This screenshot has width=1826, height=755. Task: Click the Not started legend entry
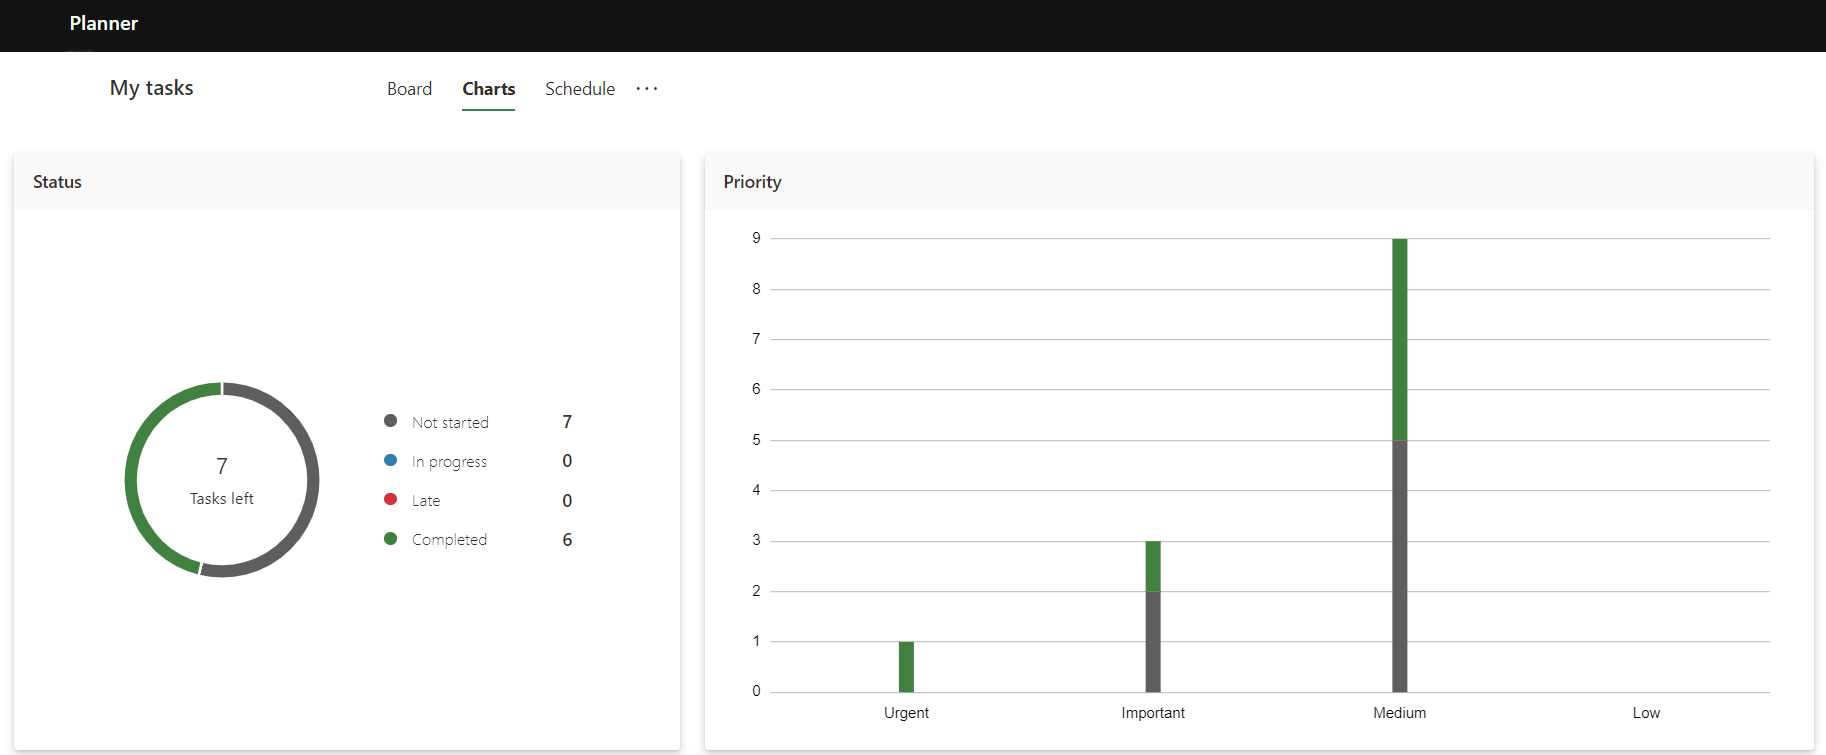(x=450, y=422)
